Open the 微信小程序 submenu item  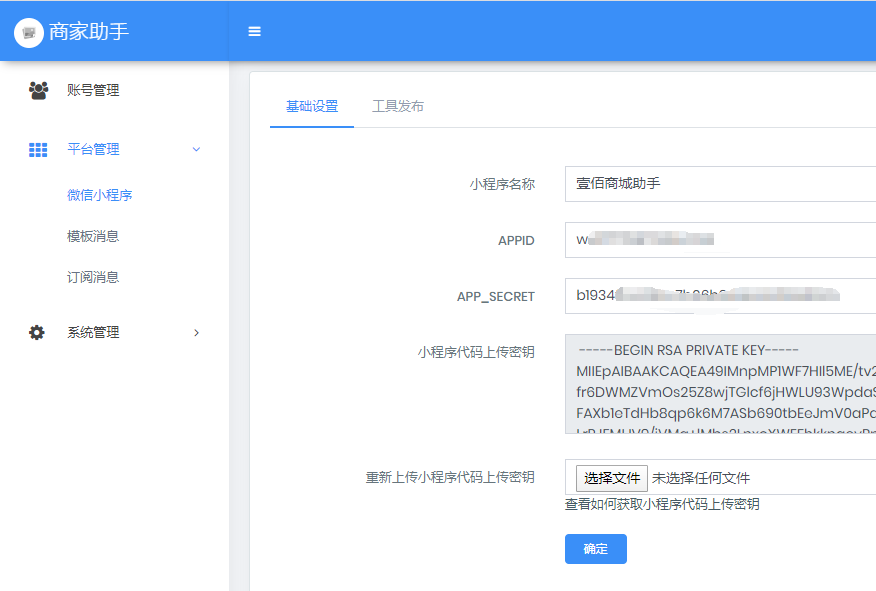point(100,195)
